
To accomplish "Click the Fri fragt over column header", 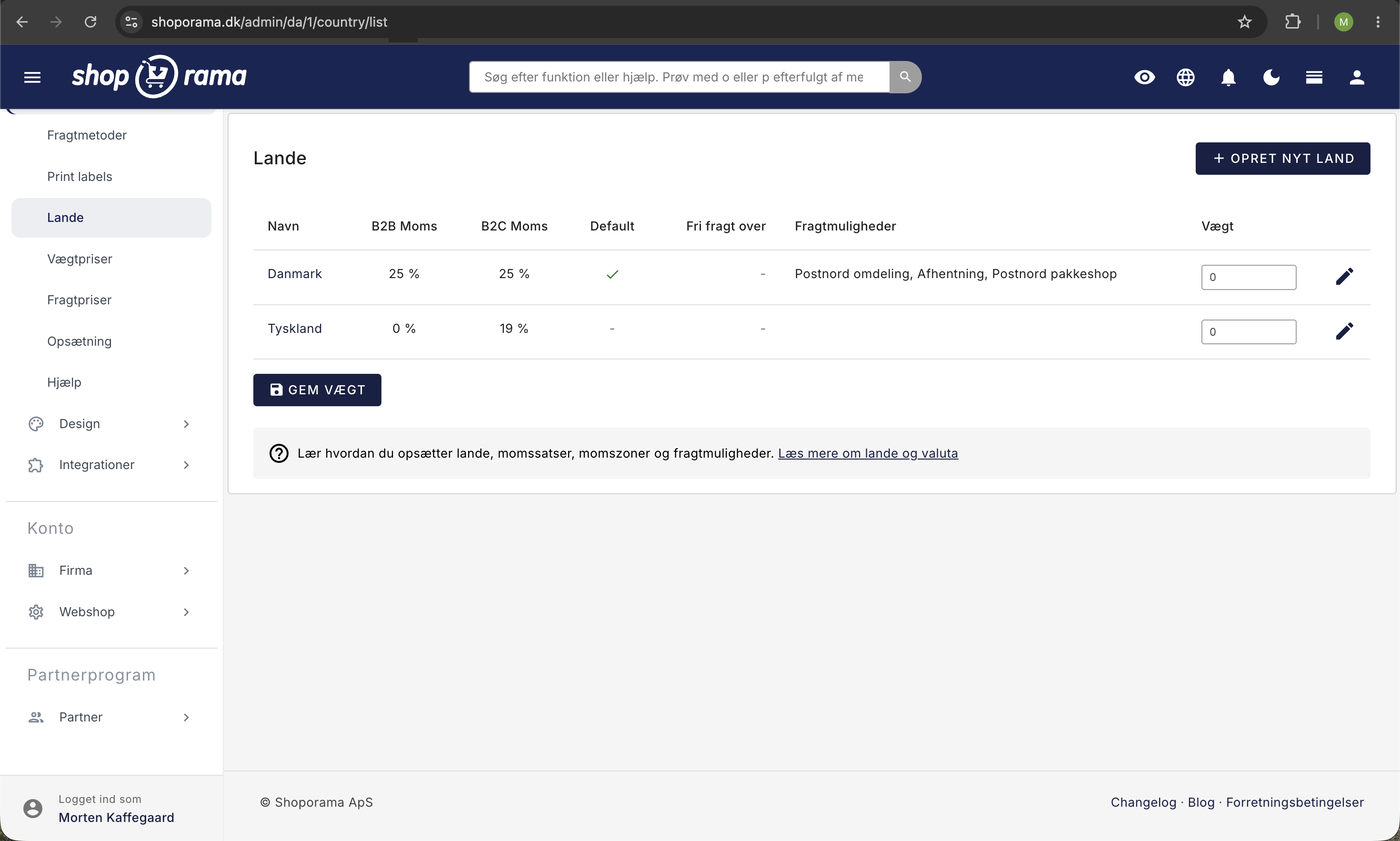I will (726, 226).
